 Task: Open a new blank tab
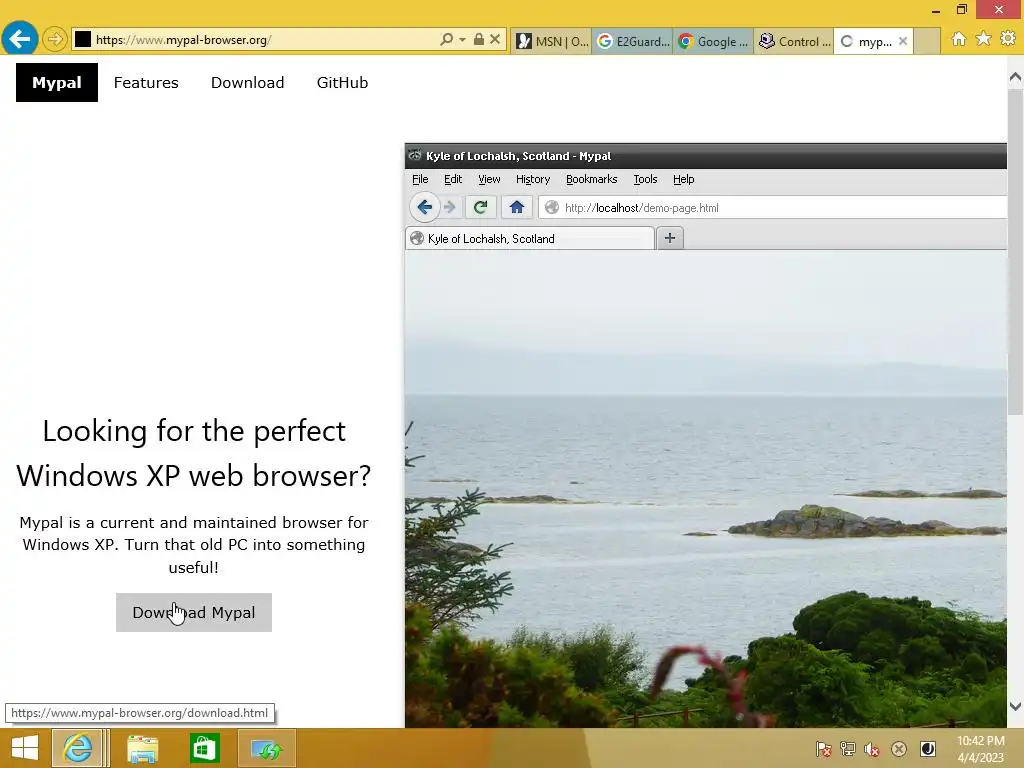[x=927, y=42]
